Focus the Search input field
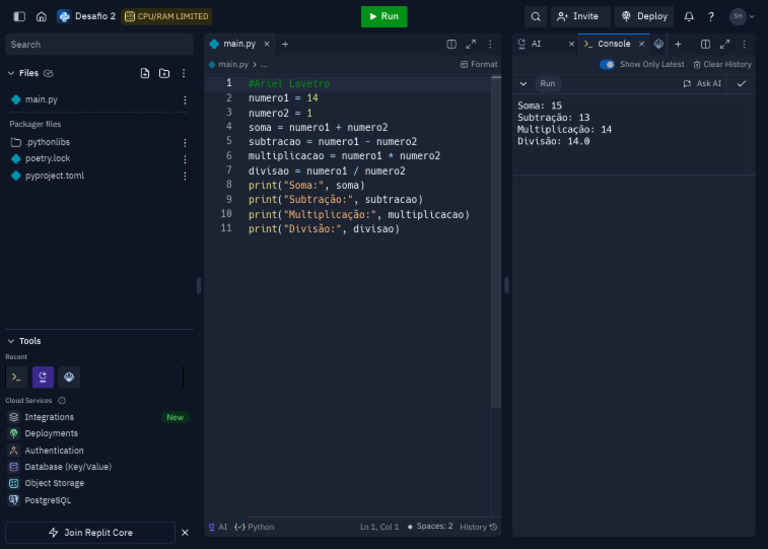This screenshot has height=549, width=768. (x=99, y=45)
